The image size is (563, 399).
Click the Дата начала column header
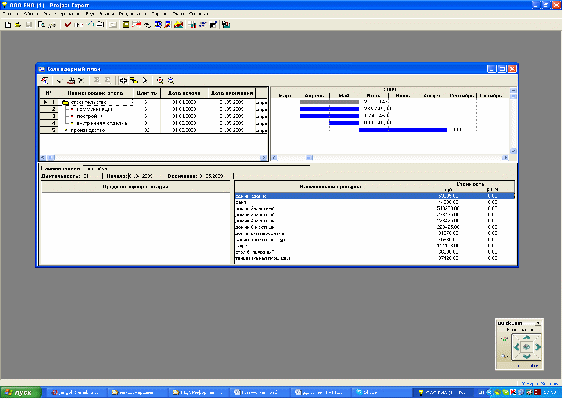coord(184,93)
